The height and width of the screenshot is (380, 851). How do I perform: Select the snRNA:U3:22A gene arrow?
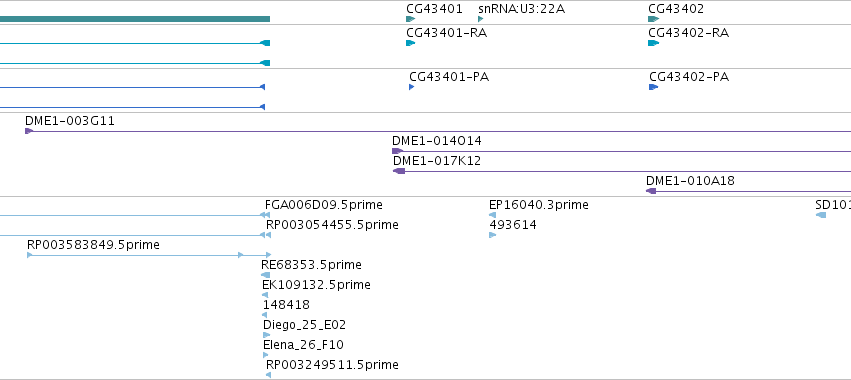(480, 19)
